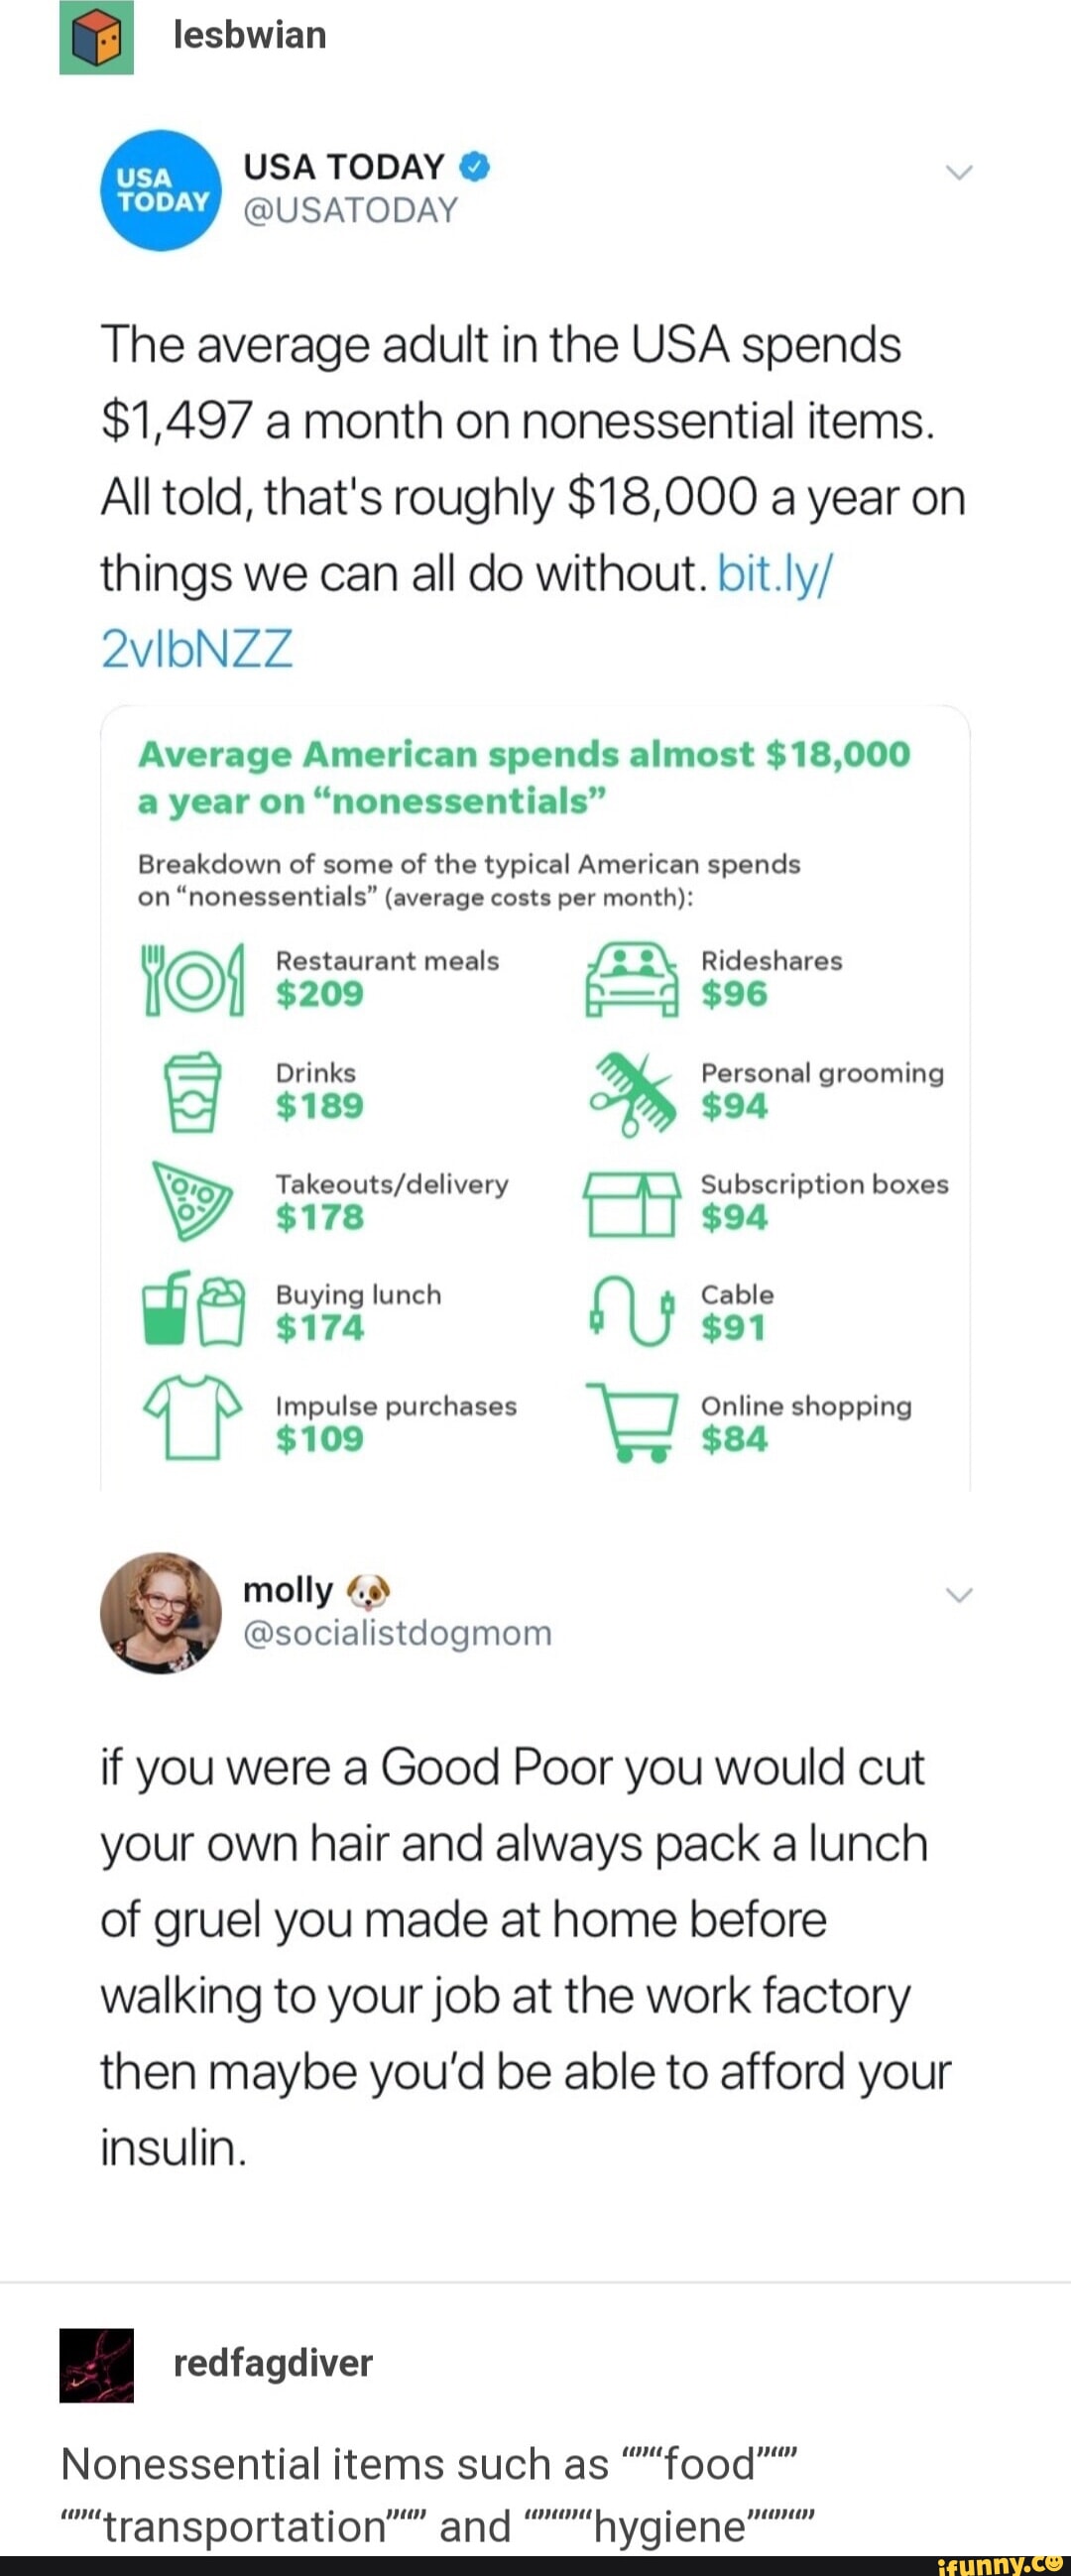Visit the @socialistdogmom profile handle

coord(397,1633)
